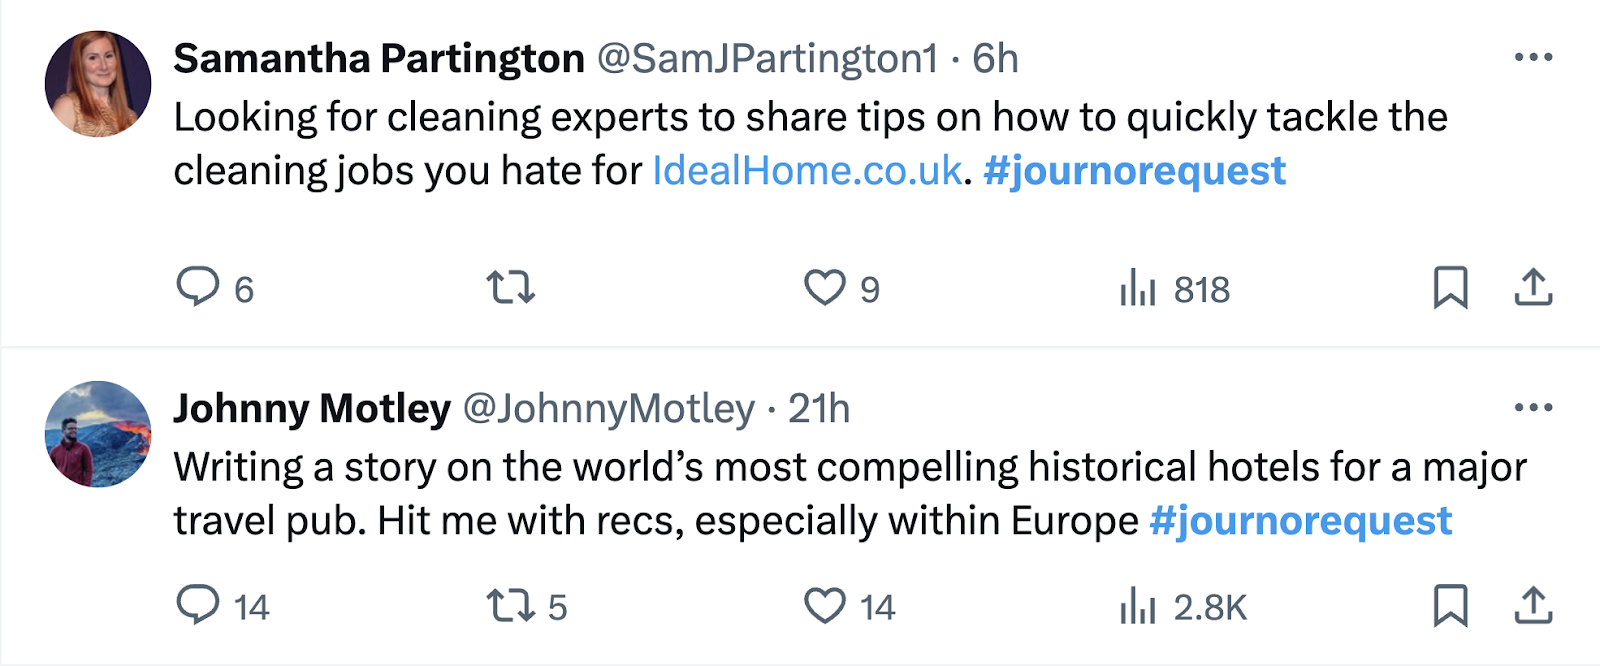Like Johnny Motley's tweet

pos(825,606)
